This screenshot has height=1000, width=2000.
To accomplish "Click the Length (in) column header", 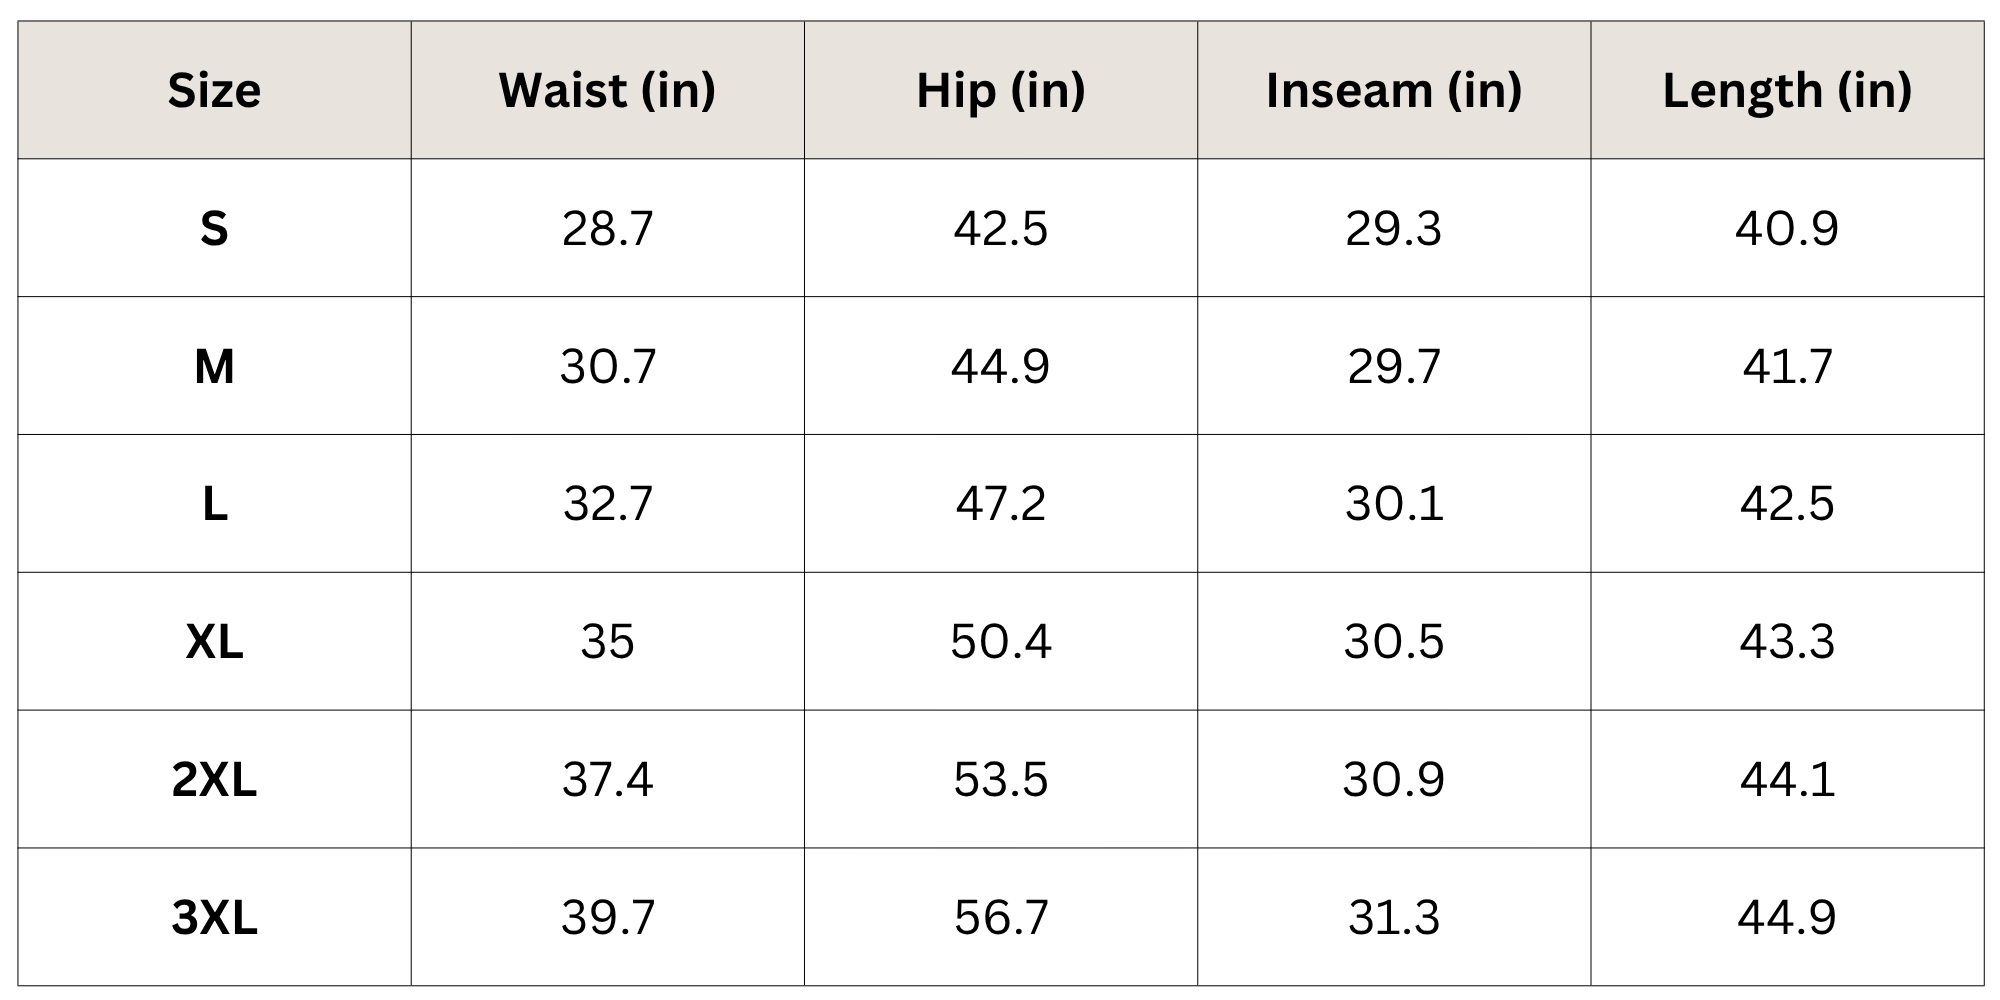I will pos(1787,90).
